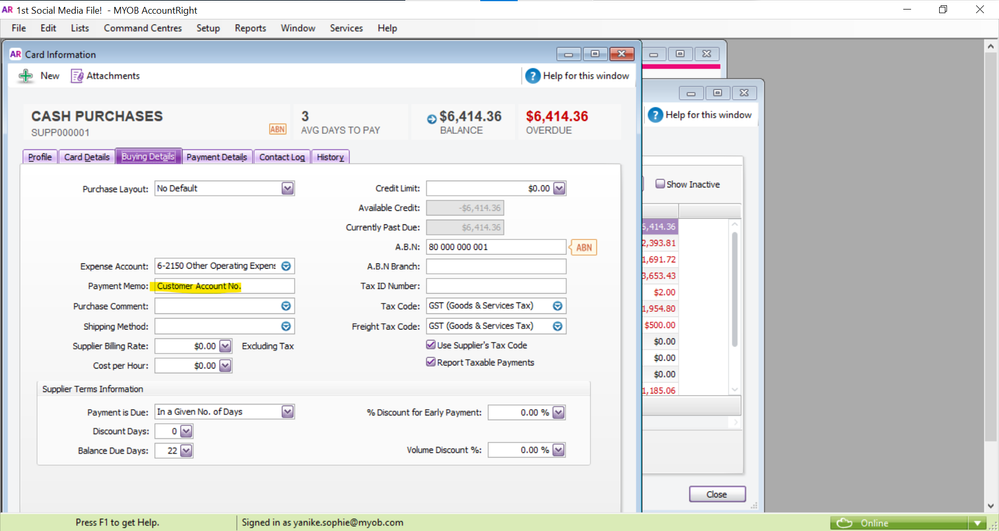Open the Purchase Comment lookup arrow
999x531 pixels.
pos(286,307)
